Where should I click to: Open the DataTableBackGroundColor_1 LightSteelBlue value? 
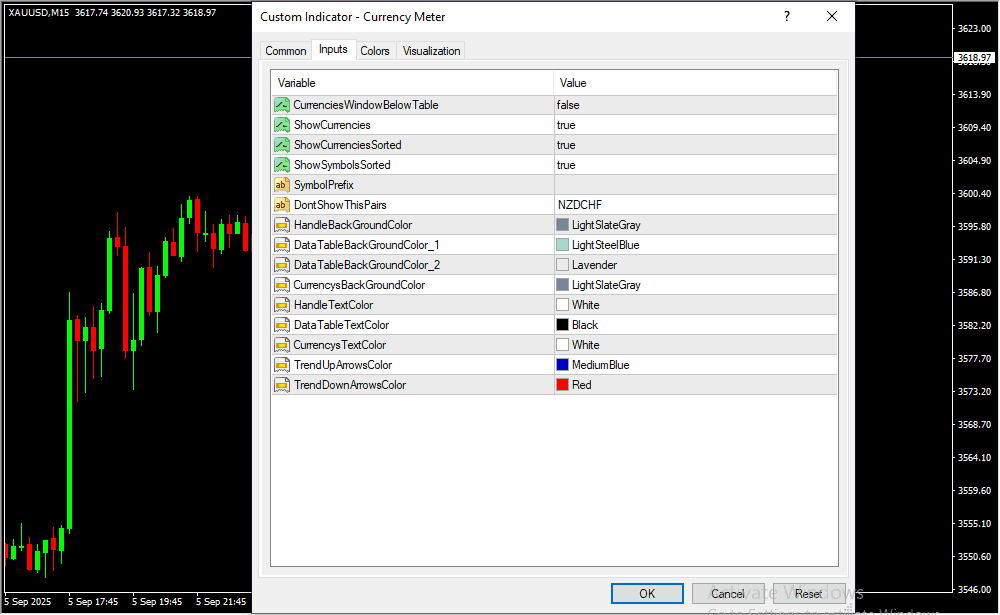tap(694, 245)
